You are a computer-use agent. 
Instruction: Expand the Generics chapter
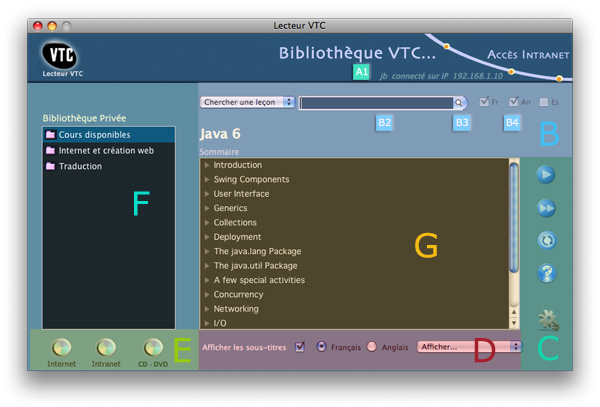207,208
